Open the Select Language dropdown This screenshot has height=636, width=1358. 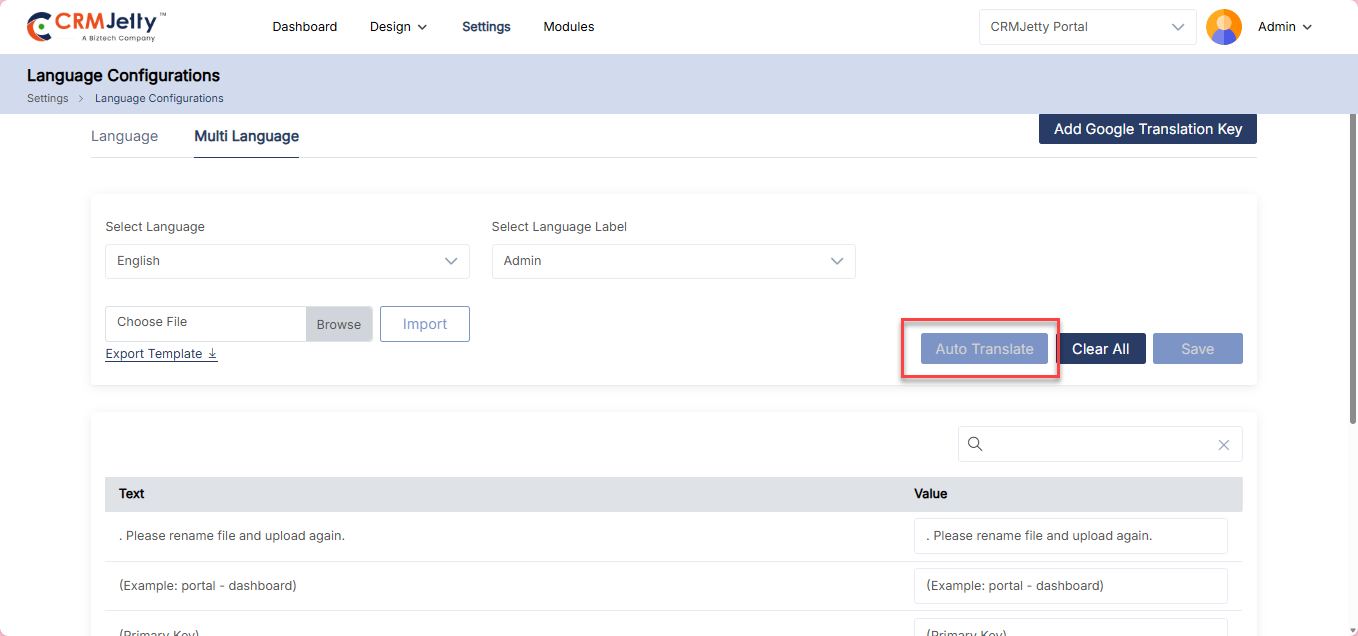(x=287, y=261)
